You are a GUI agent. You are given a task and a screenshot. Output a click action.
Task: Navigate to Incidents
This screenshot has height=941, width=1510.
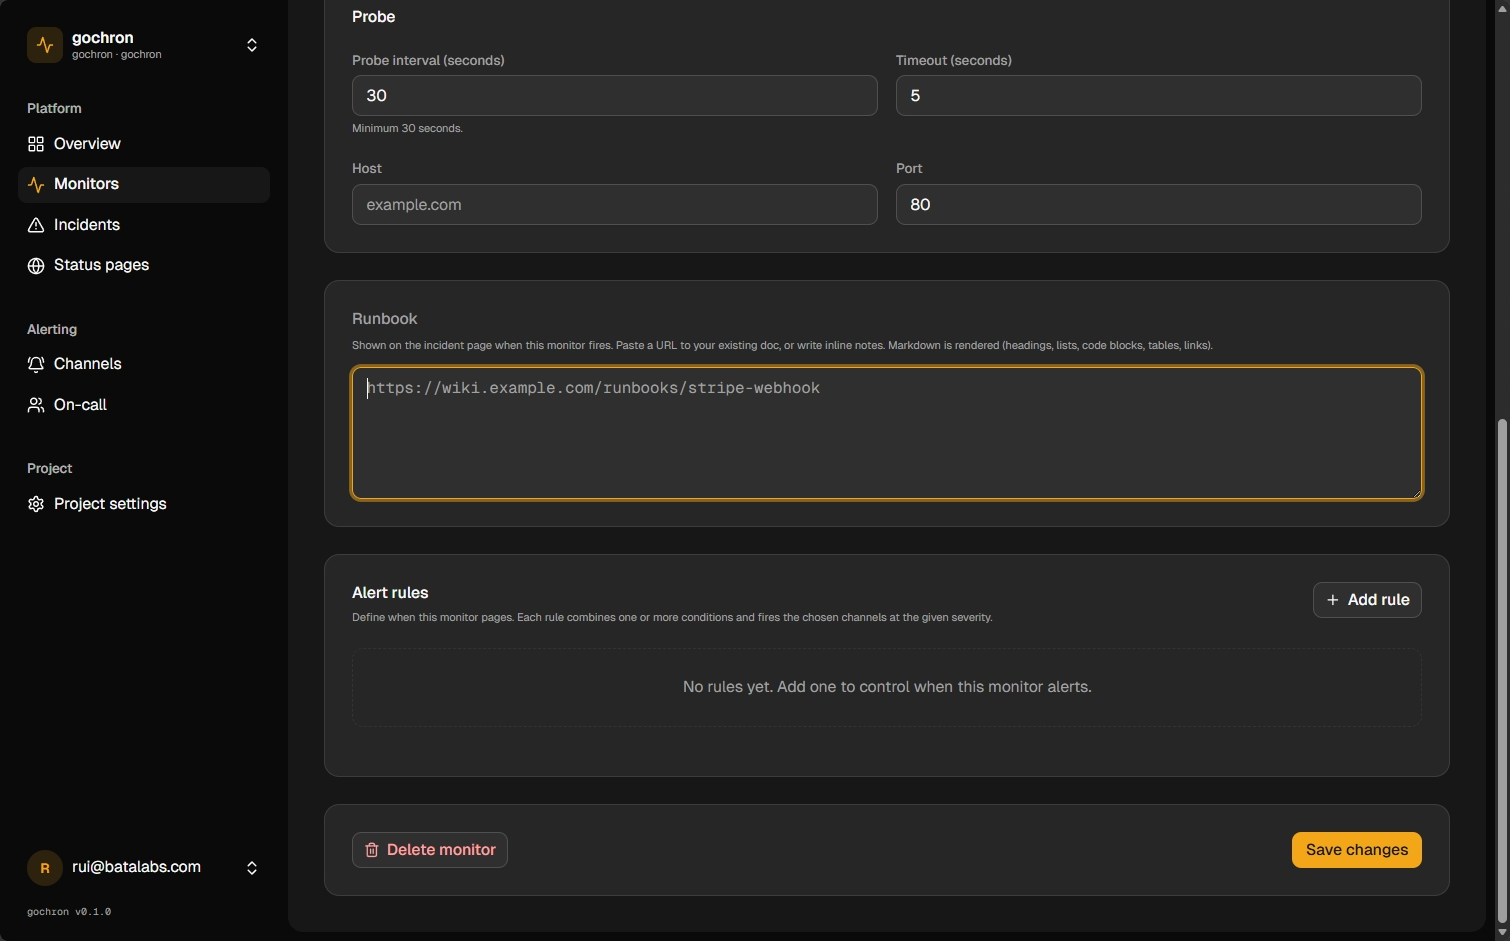pos(144,225)
